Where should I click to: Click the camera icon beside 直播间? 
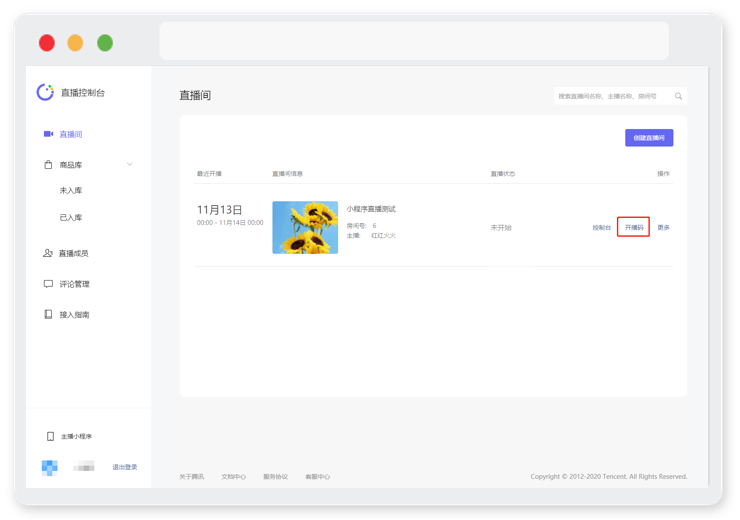(48, 134)
